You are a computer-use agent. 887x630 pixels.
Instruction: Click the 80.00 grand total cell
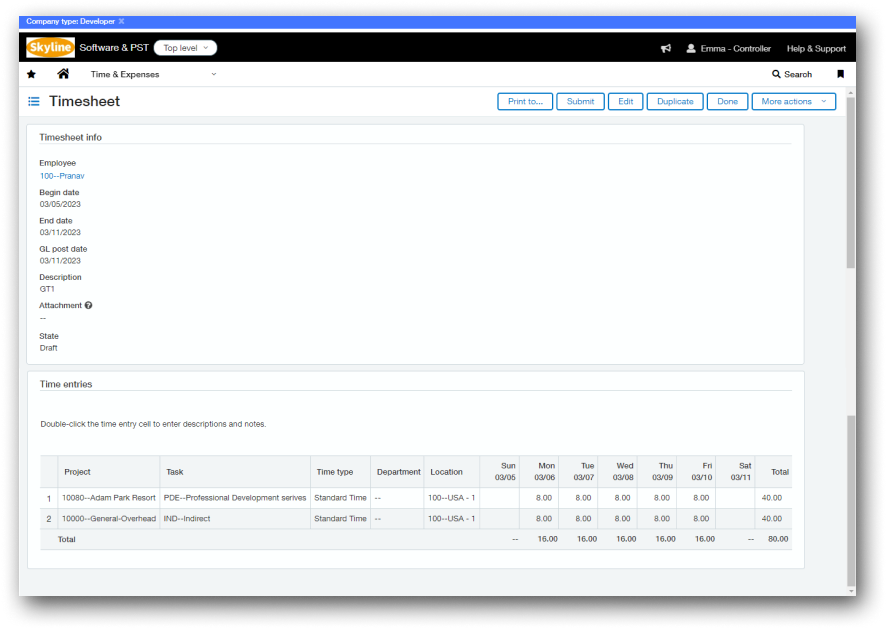[x=778, y=539]
